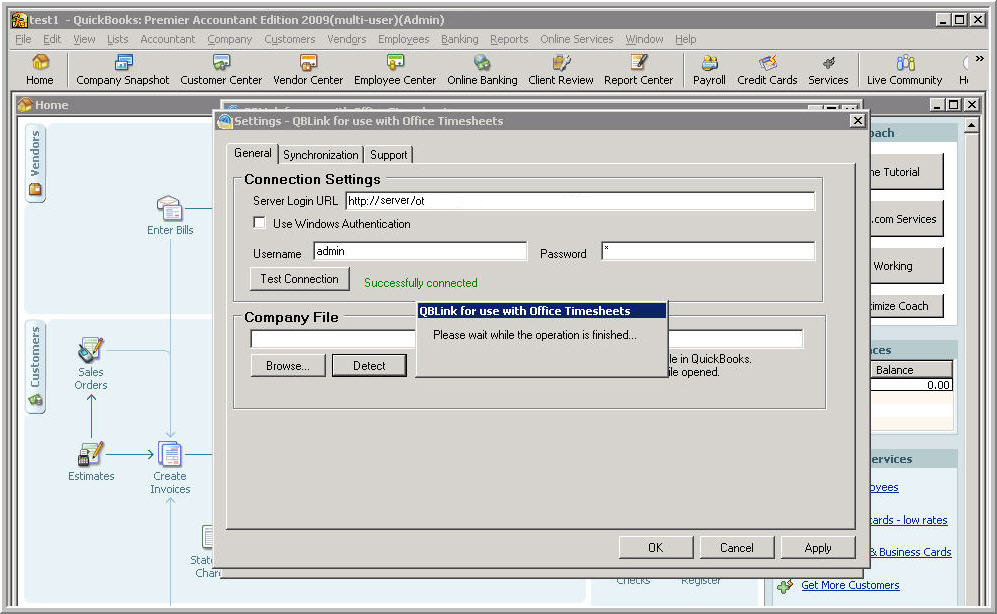Viewport: 997px width, 614px height.
Task: Switch to the Synchronization tab
Action: [x=320, y=154]
